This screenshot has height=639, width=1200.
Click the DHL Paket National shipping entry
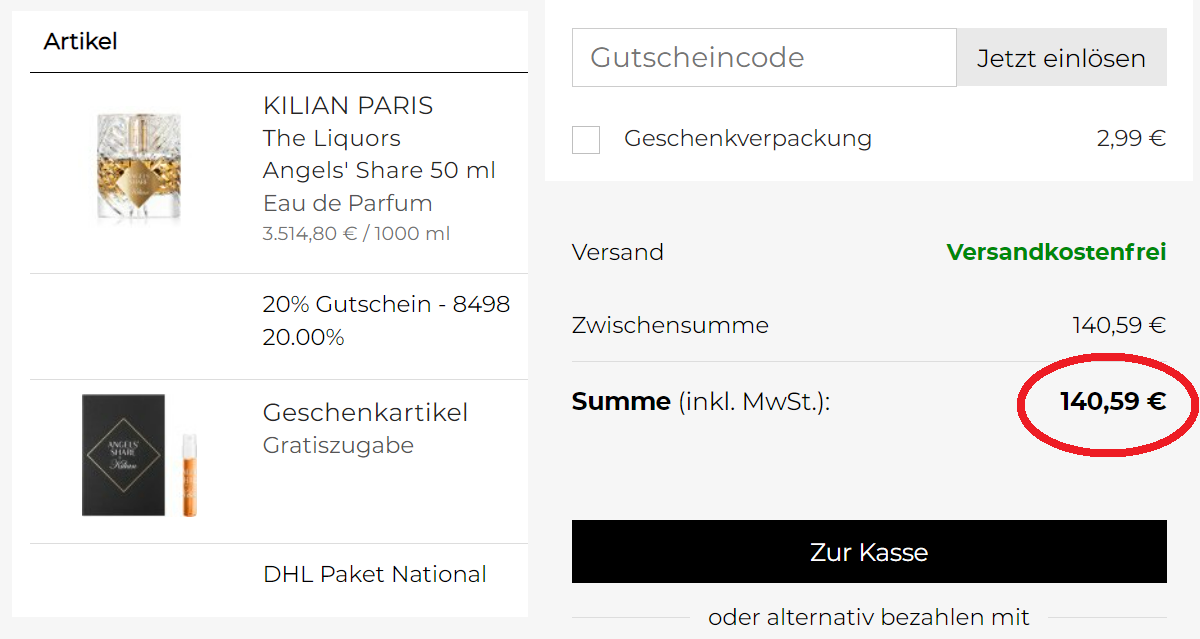click(x=374, y=574)
